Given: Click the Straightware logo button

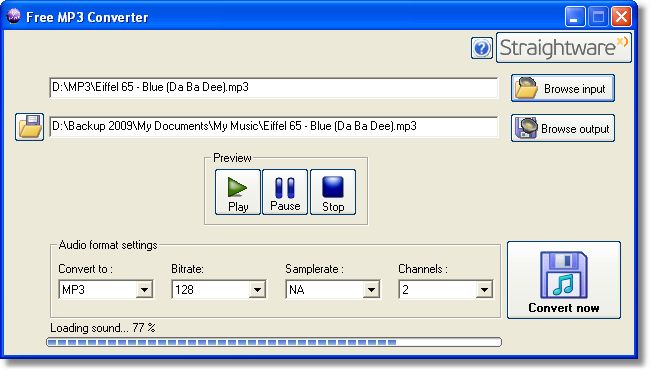Looking at the screenshot, I should [x=564, y=48].
